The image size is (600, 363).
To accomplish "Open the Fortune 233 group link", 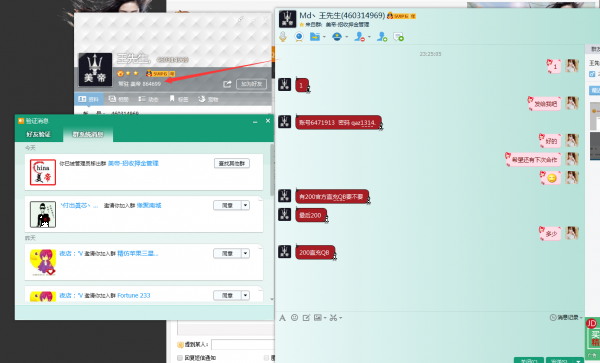I will click(x=134, y=295).
